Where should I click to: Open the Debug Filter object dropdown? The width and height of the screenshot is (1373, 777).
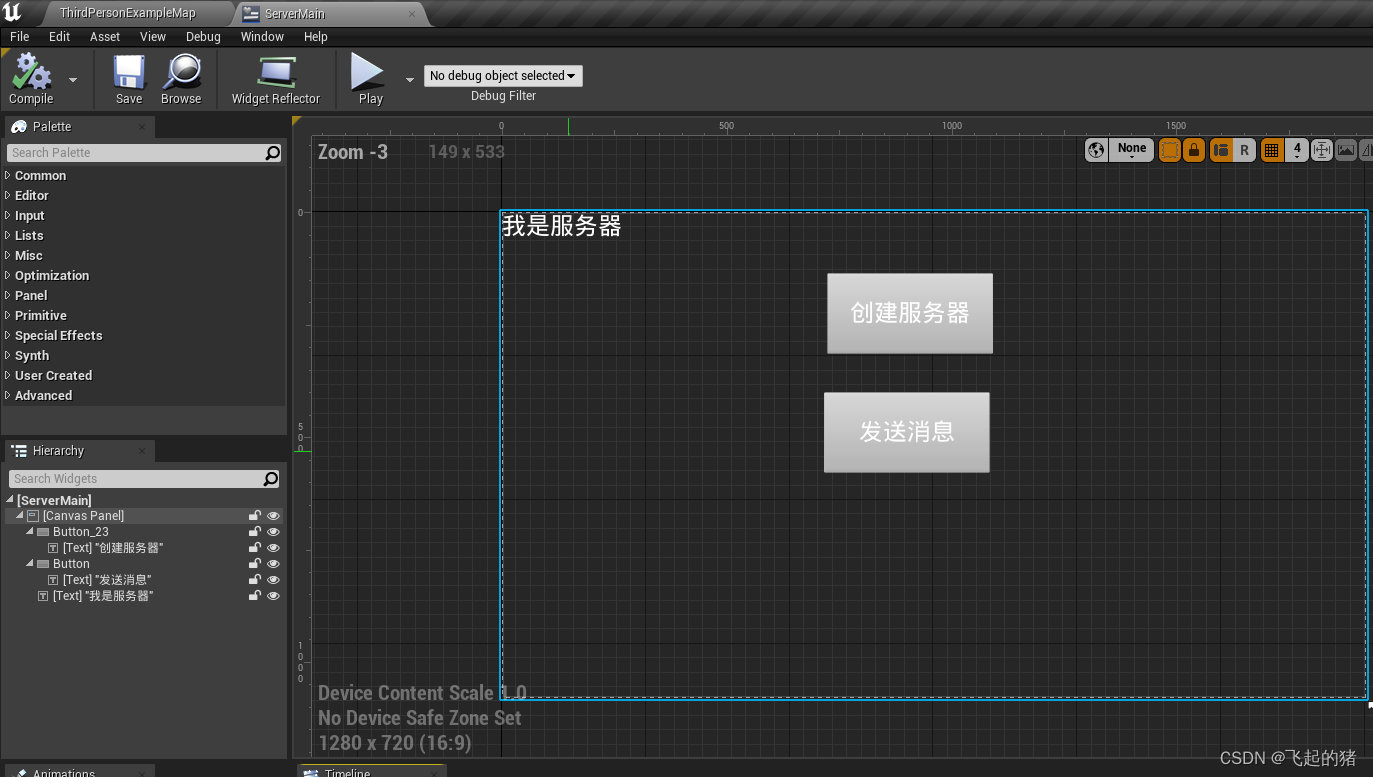coord(502,75)
